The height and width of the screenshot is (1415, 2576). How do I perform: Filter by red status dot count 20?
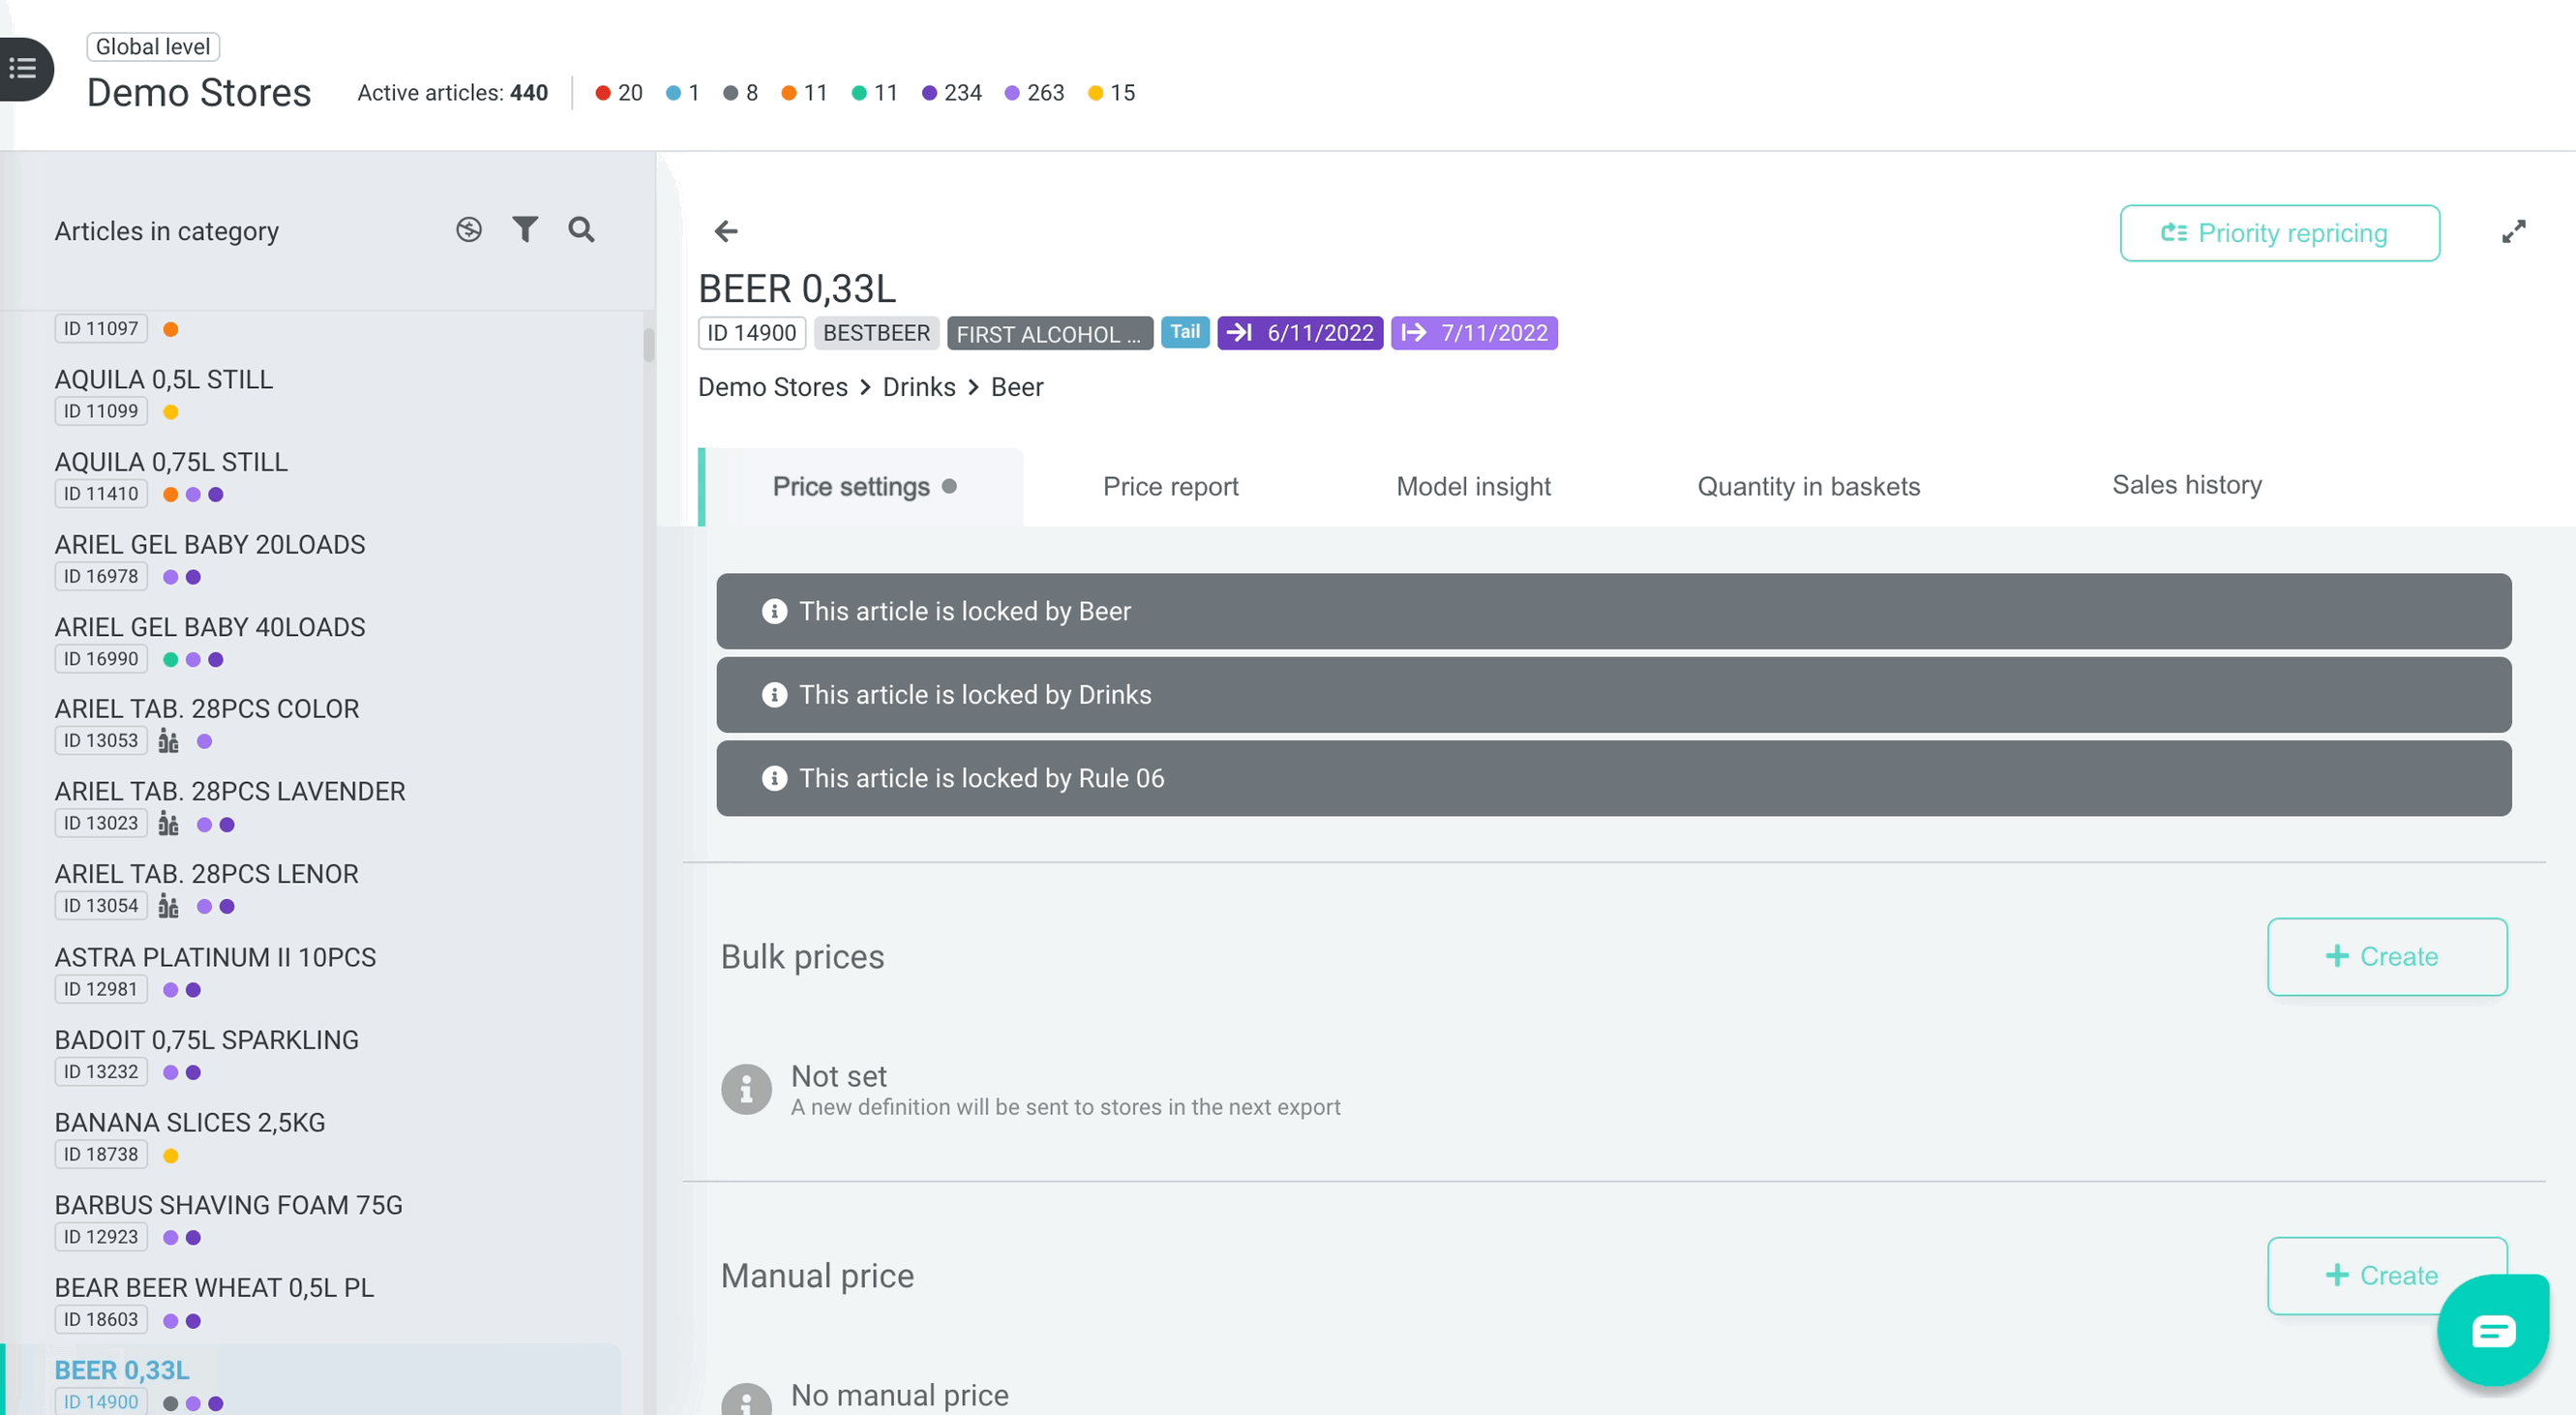(619, 93)
